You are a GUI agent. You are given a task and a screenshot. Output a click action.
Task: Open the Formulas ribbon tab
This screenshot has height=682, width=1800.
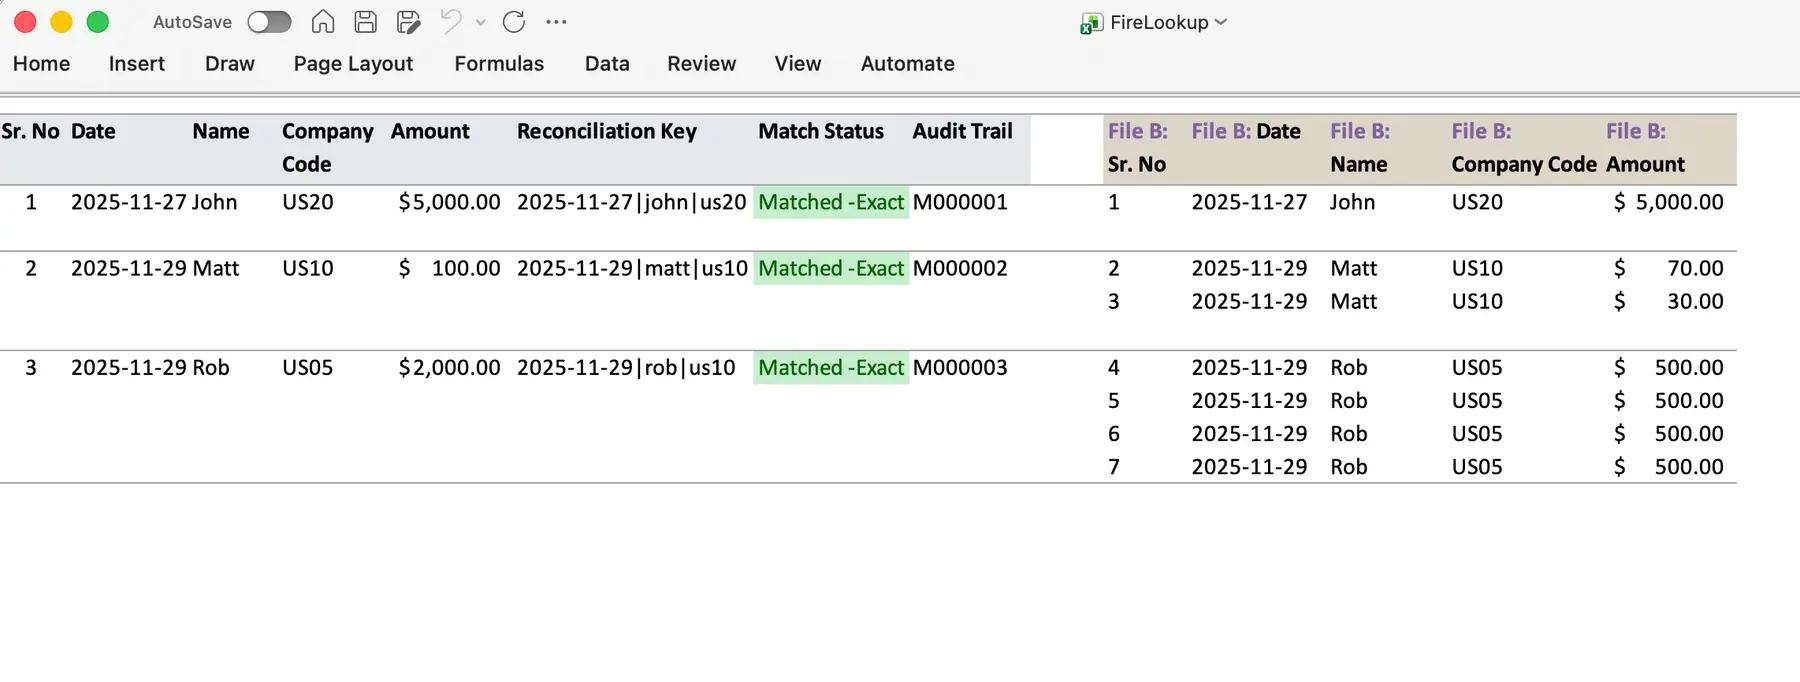pos(499,64)
